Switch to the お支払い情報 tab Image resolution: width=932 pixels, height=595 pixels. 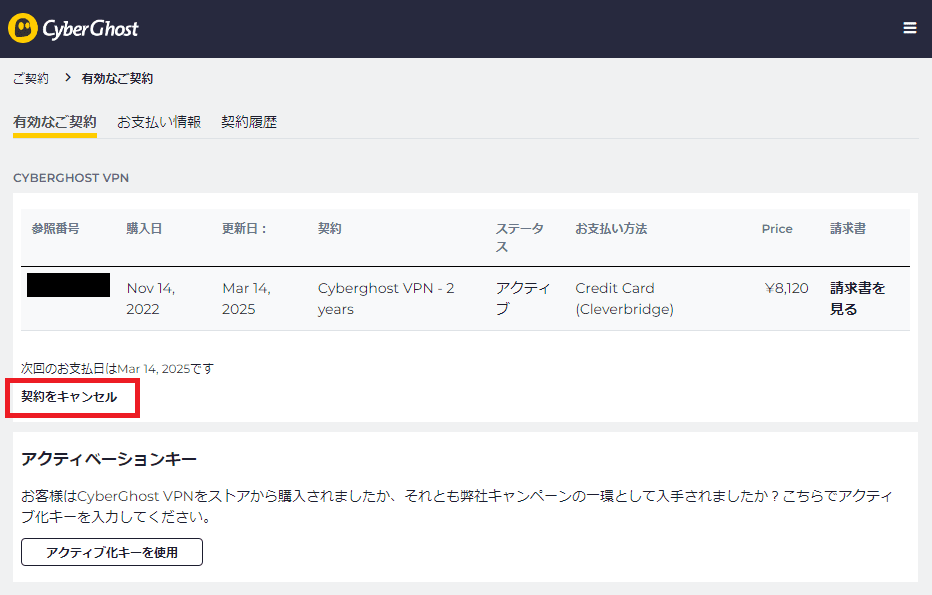159,122
